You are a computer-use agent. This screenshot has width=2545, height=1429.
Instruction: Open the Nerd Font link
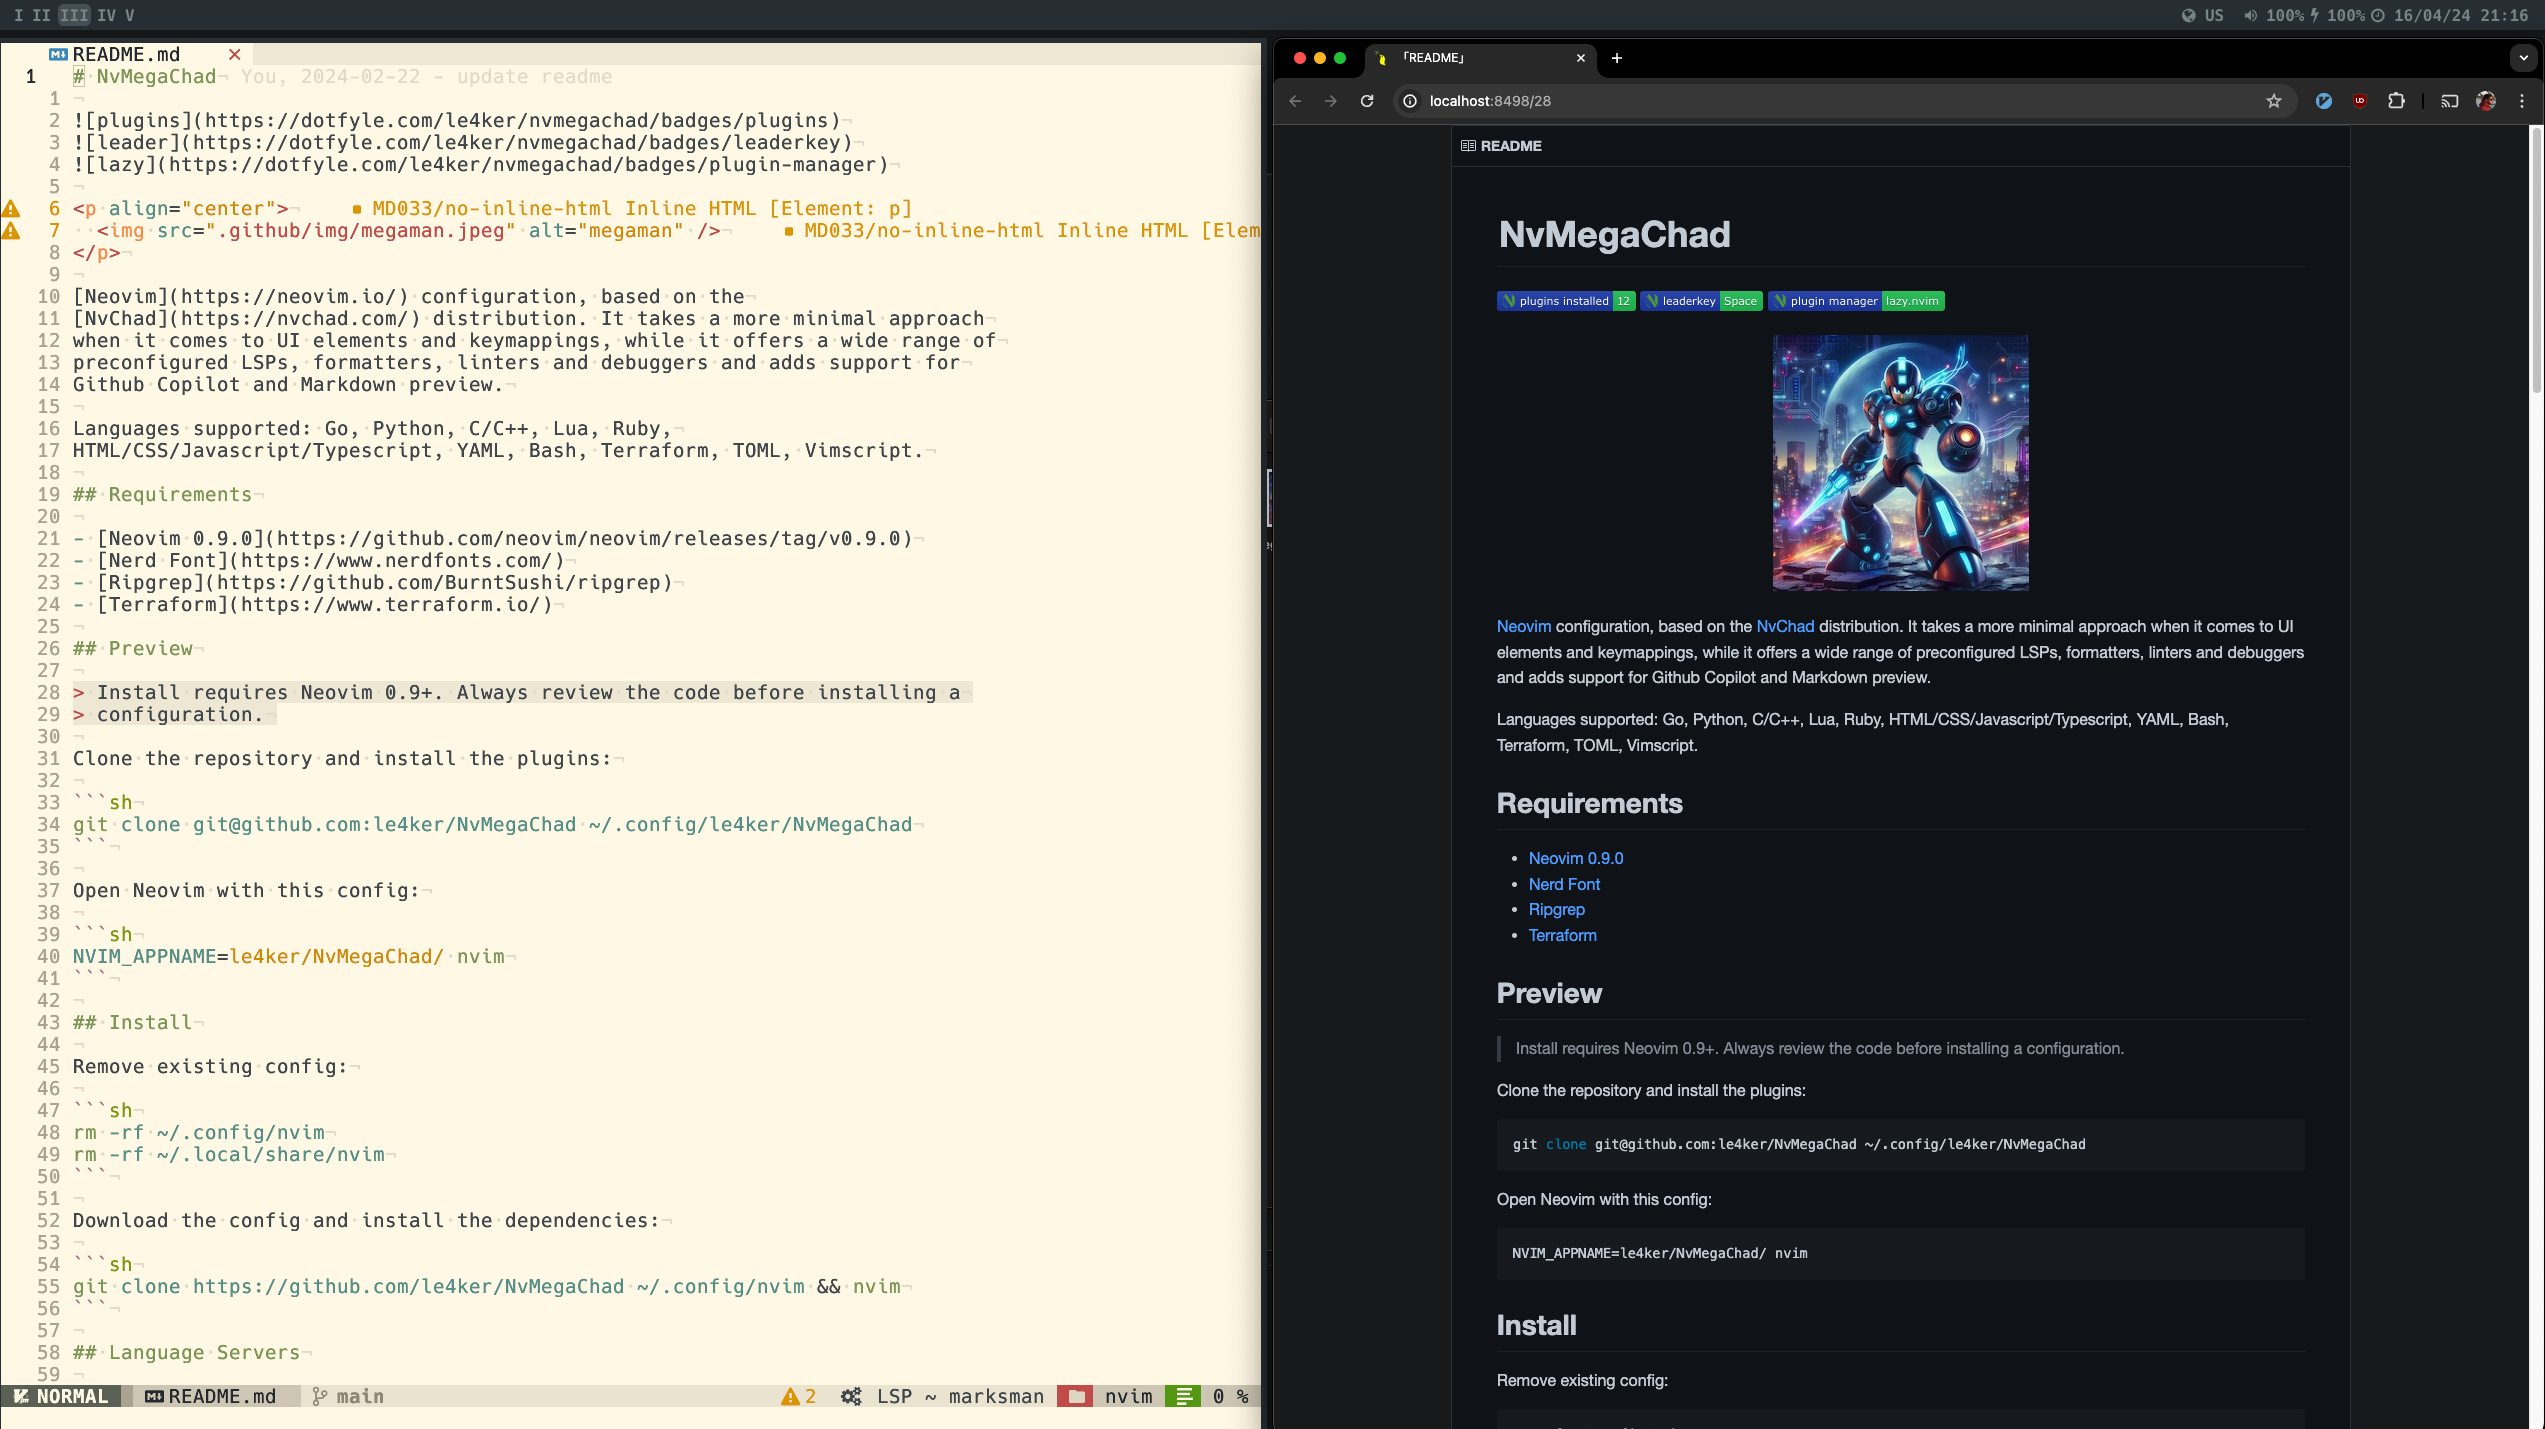[x=1564, y=885]
